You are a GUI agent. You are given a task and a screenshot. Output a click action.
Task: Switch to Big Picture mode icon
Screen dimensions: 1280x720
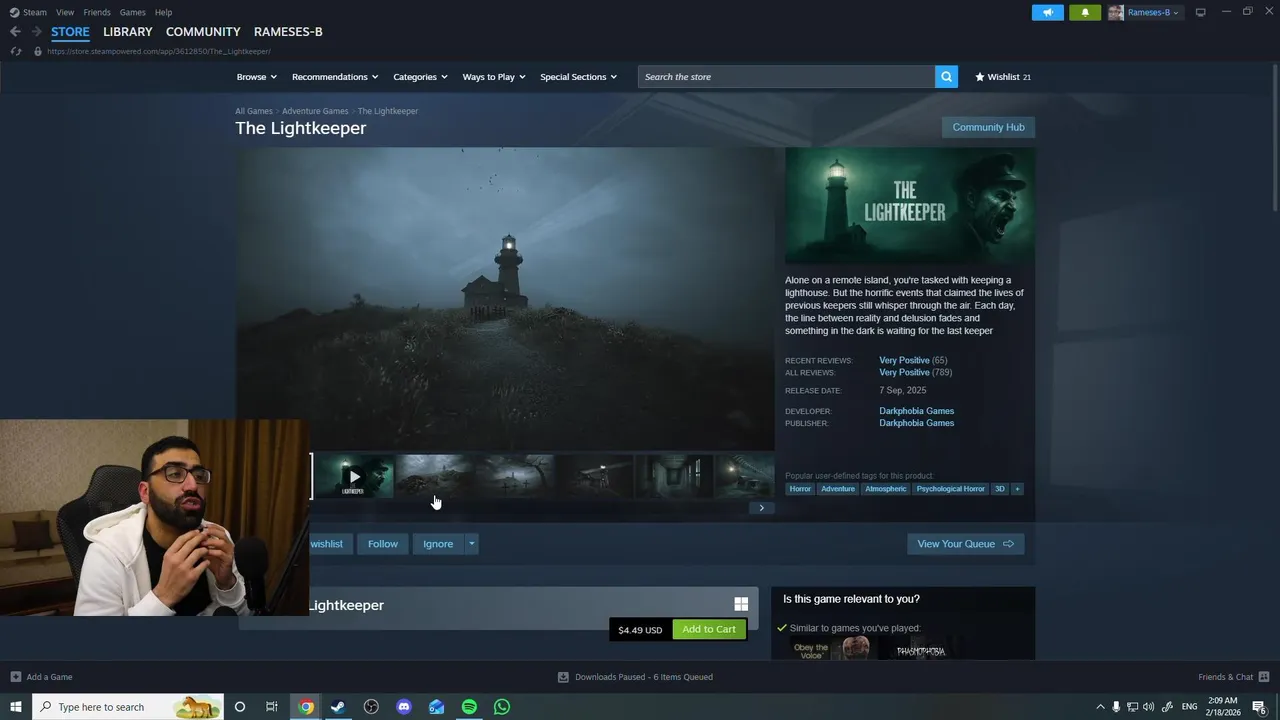pos(1201,12)
